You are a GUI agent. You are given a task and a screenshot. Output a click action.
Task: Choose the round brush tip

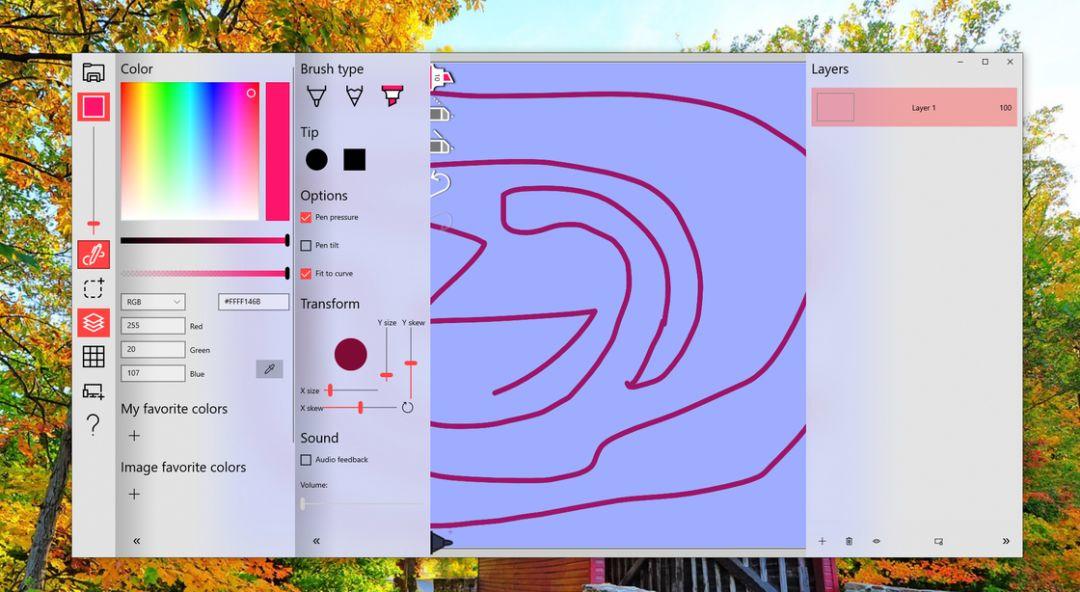point(317,160)
